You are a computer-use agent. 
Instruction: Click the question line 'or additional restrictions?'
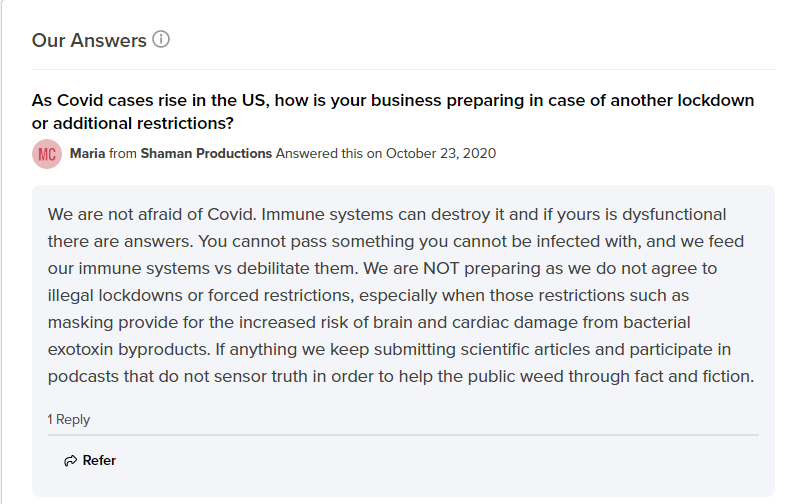133,123
